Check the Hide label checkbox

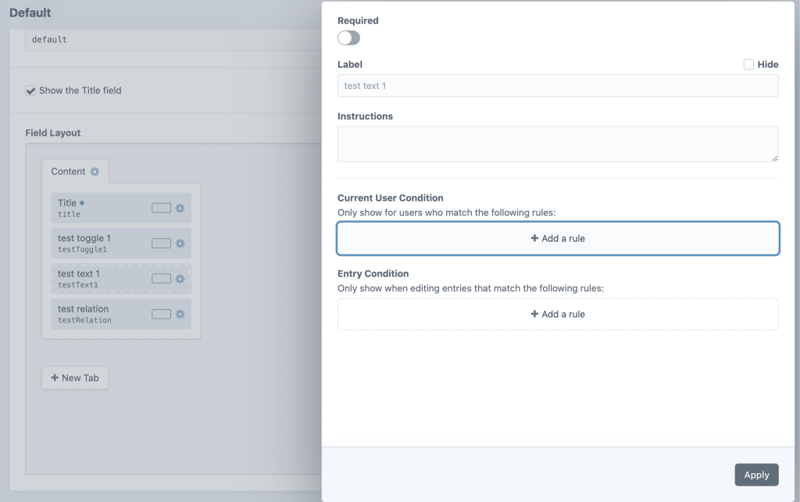tap(748, 64)
